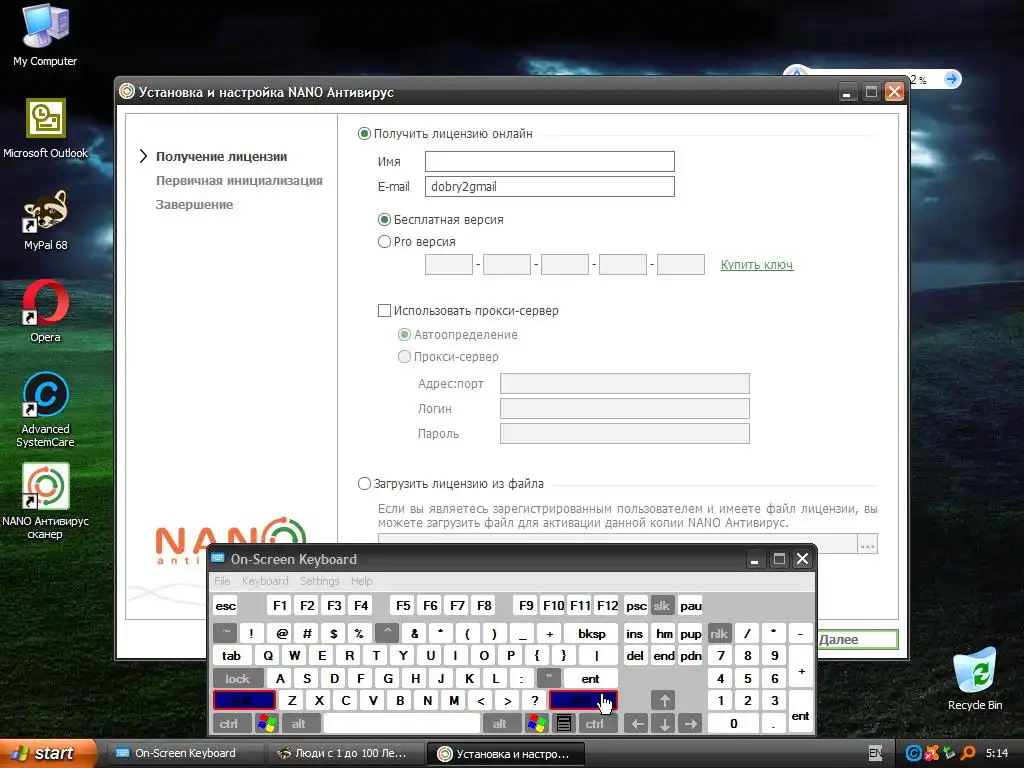Select the Recycle Bin icon
Image resolution: width=1024 pixels, height=768 pixels.
[x=974, y=679]
